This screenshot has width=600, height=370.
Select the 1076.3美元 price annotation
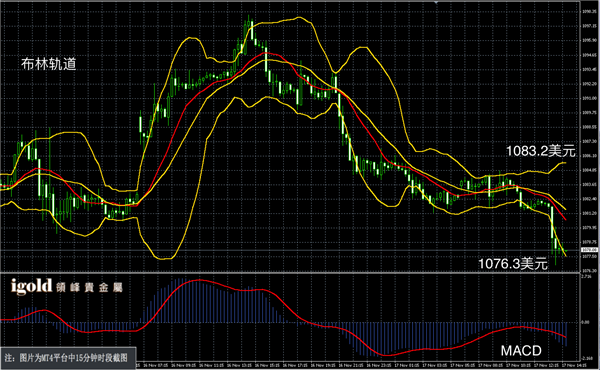[x=513, y=263]
